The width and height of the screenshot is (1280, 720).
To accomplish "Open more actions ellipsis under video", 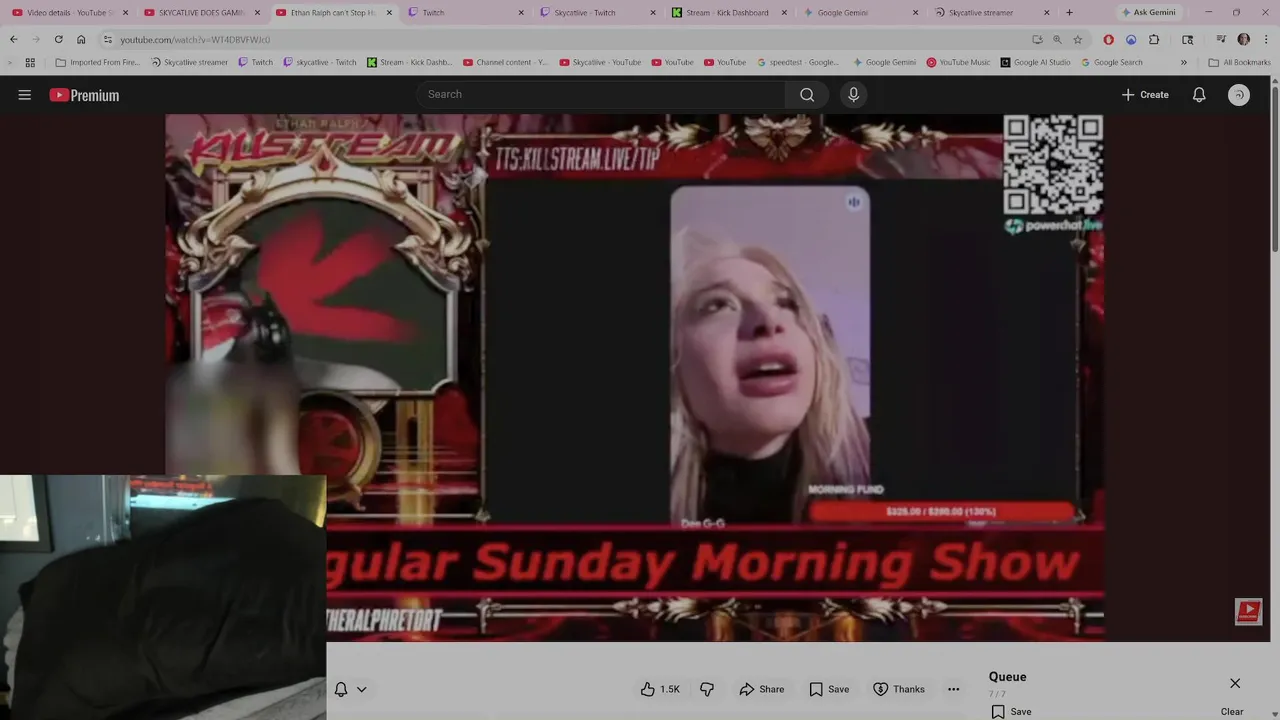I will click(x=953, y=689).
